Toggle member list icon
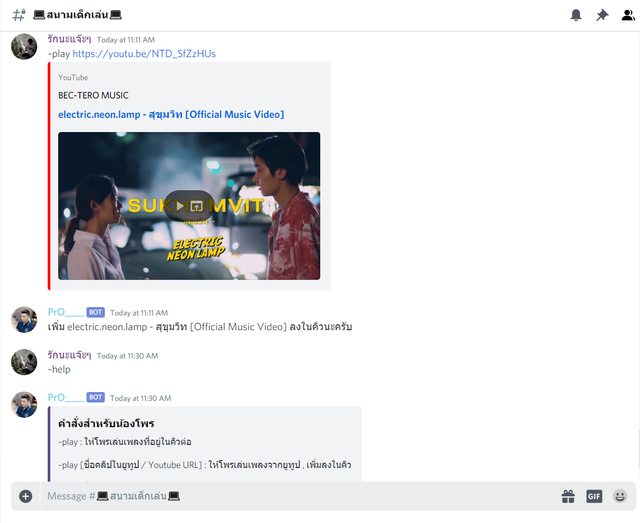This screenshot has height=523, width=640. tap(628, 15)
